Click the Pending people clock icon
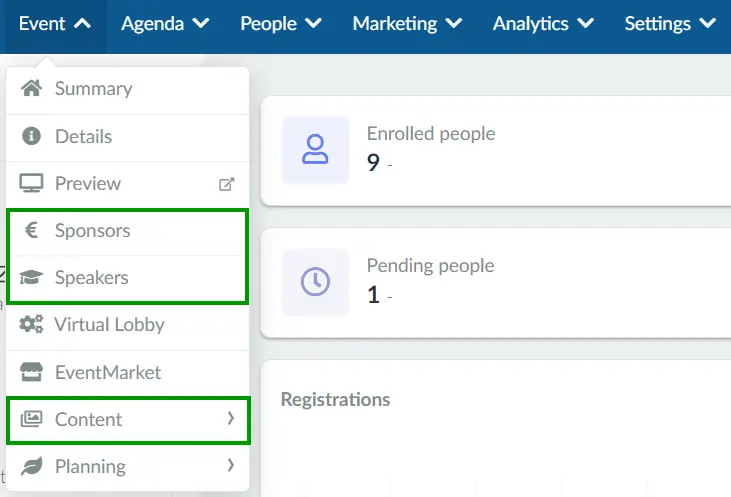731x497 pixels. (315, 282)
